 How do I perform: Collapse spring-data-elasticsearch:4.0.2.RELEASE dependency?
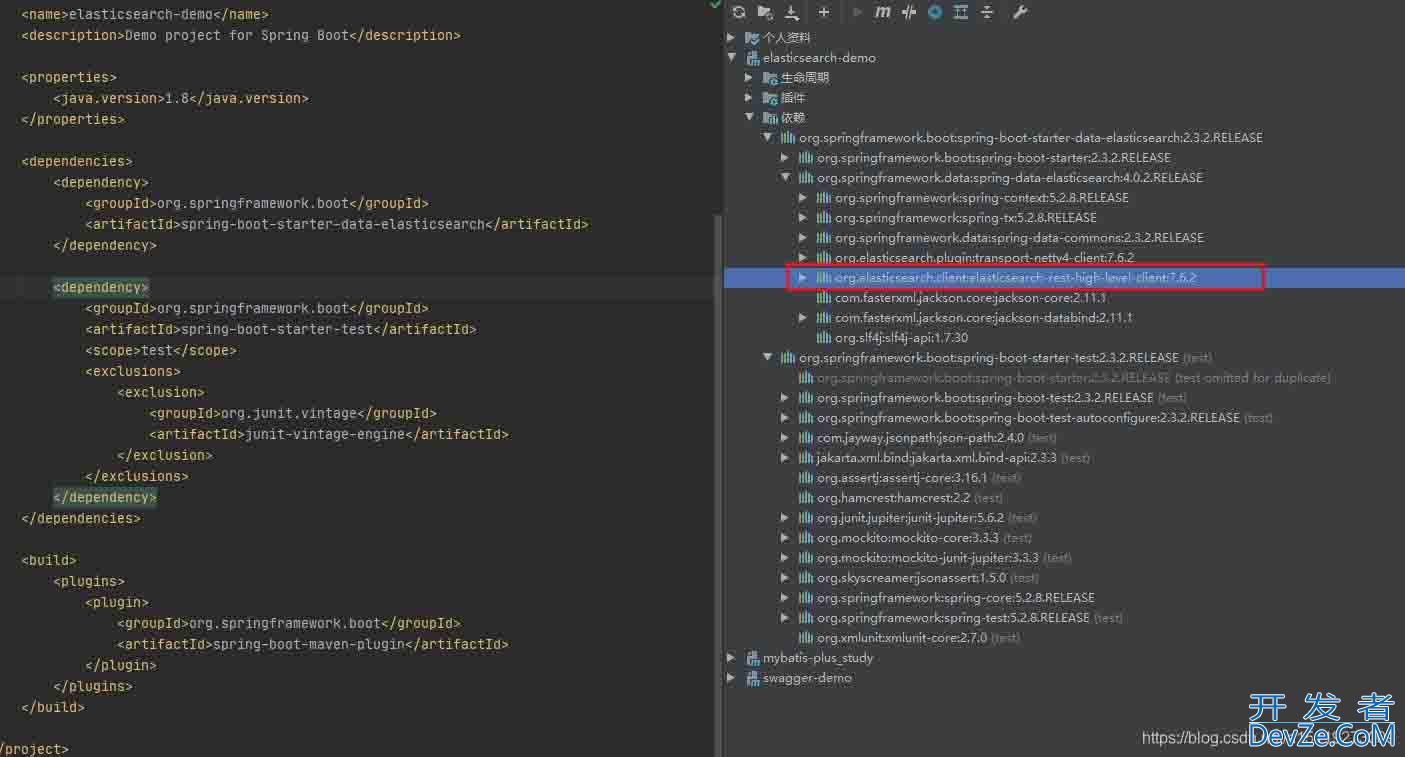(785, 177)
